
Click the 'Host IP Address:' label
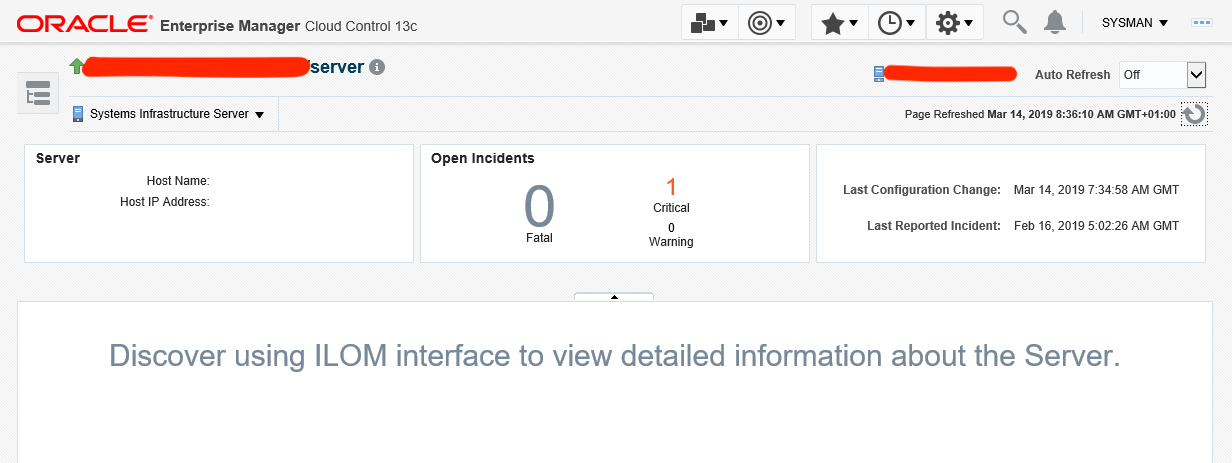pos(165,202)
